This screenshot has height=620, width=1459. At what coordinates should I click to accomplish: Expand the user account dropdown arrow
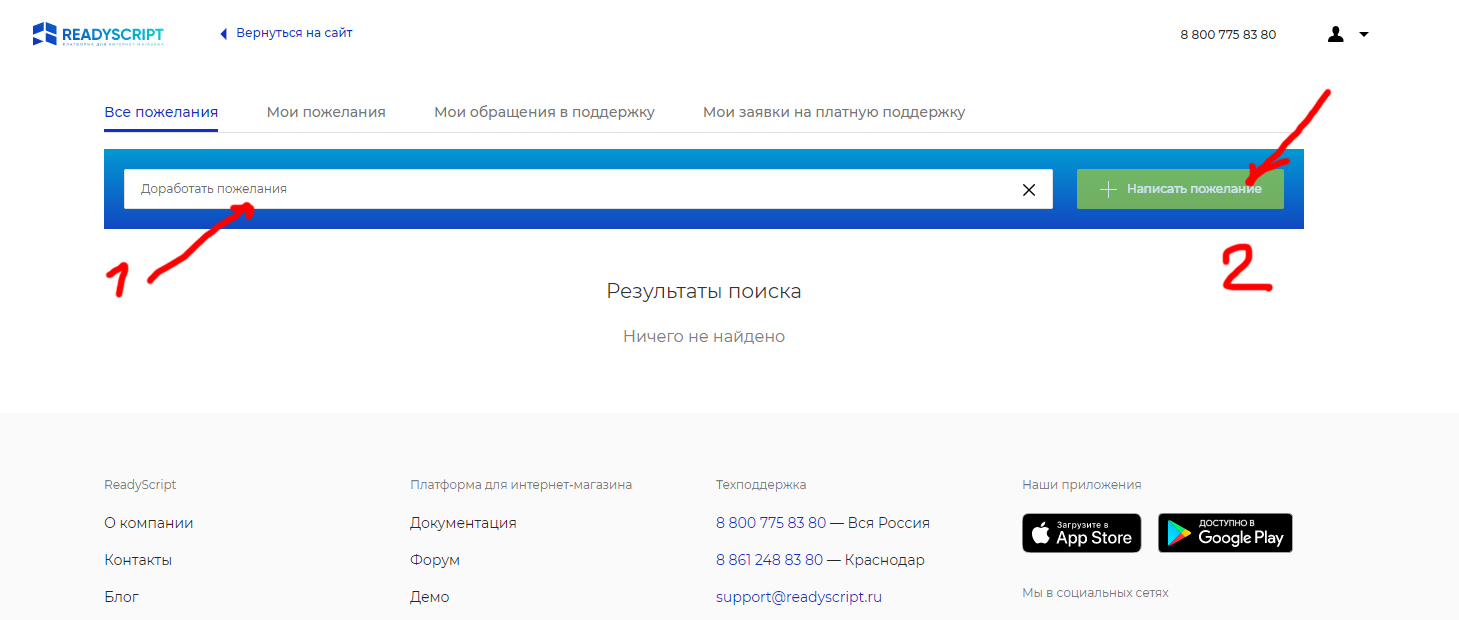(1364, 35)
